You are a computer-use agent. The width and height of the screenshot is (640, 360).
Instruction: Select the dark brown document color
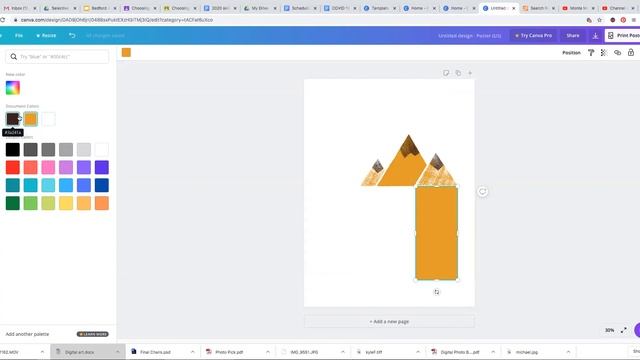pyautogui.click(x=13, y=119)
